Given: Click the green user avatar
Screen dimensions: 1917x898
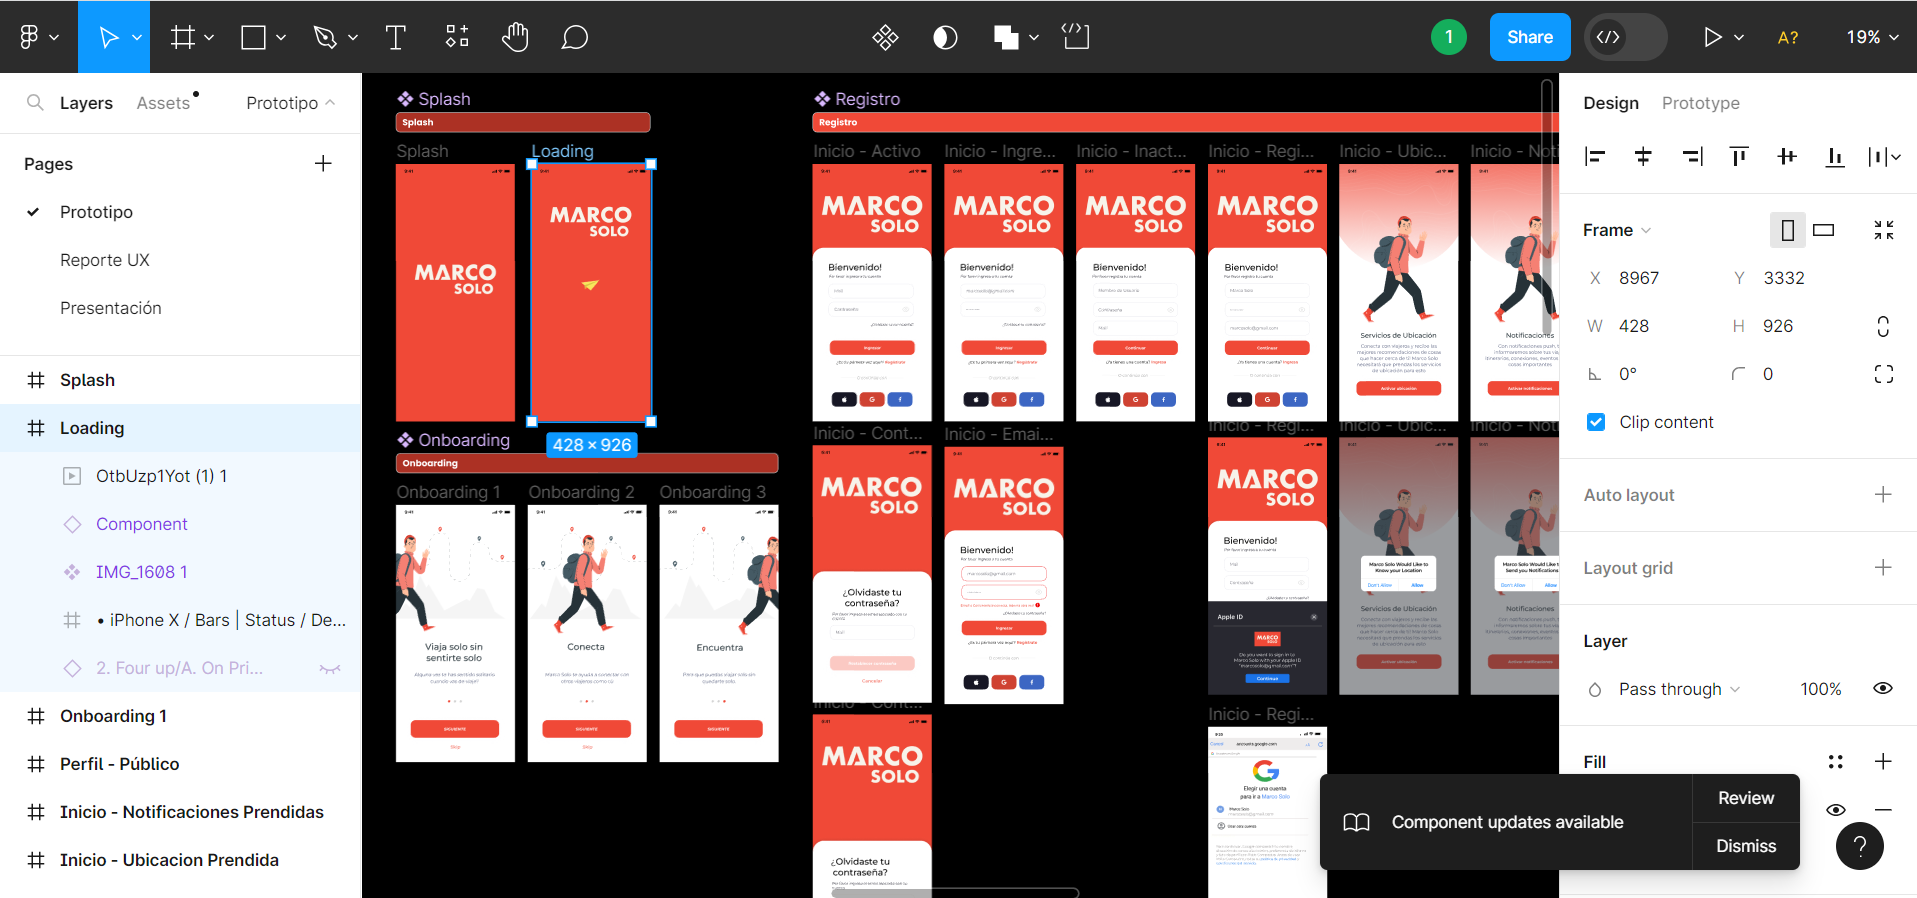Looking at the screenshot, I should click(1448, 37).
